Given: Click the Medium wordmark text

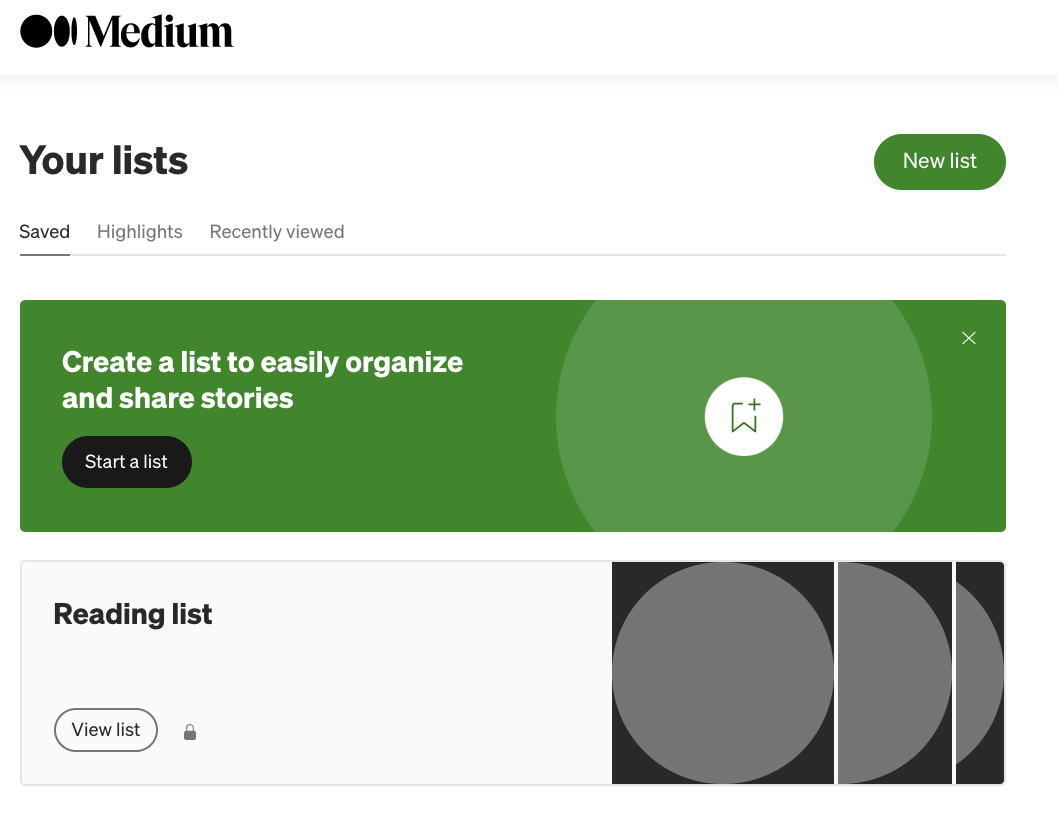Looking at the screenshot, I should [159, 32].
